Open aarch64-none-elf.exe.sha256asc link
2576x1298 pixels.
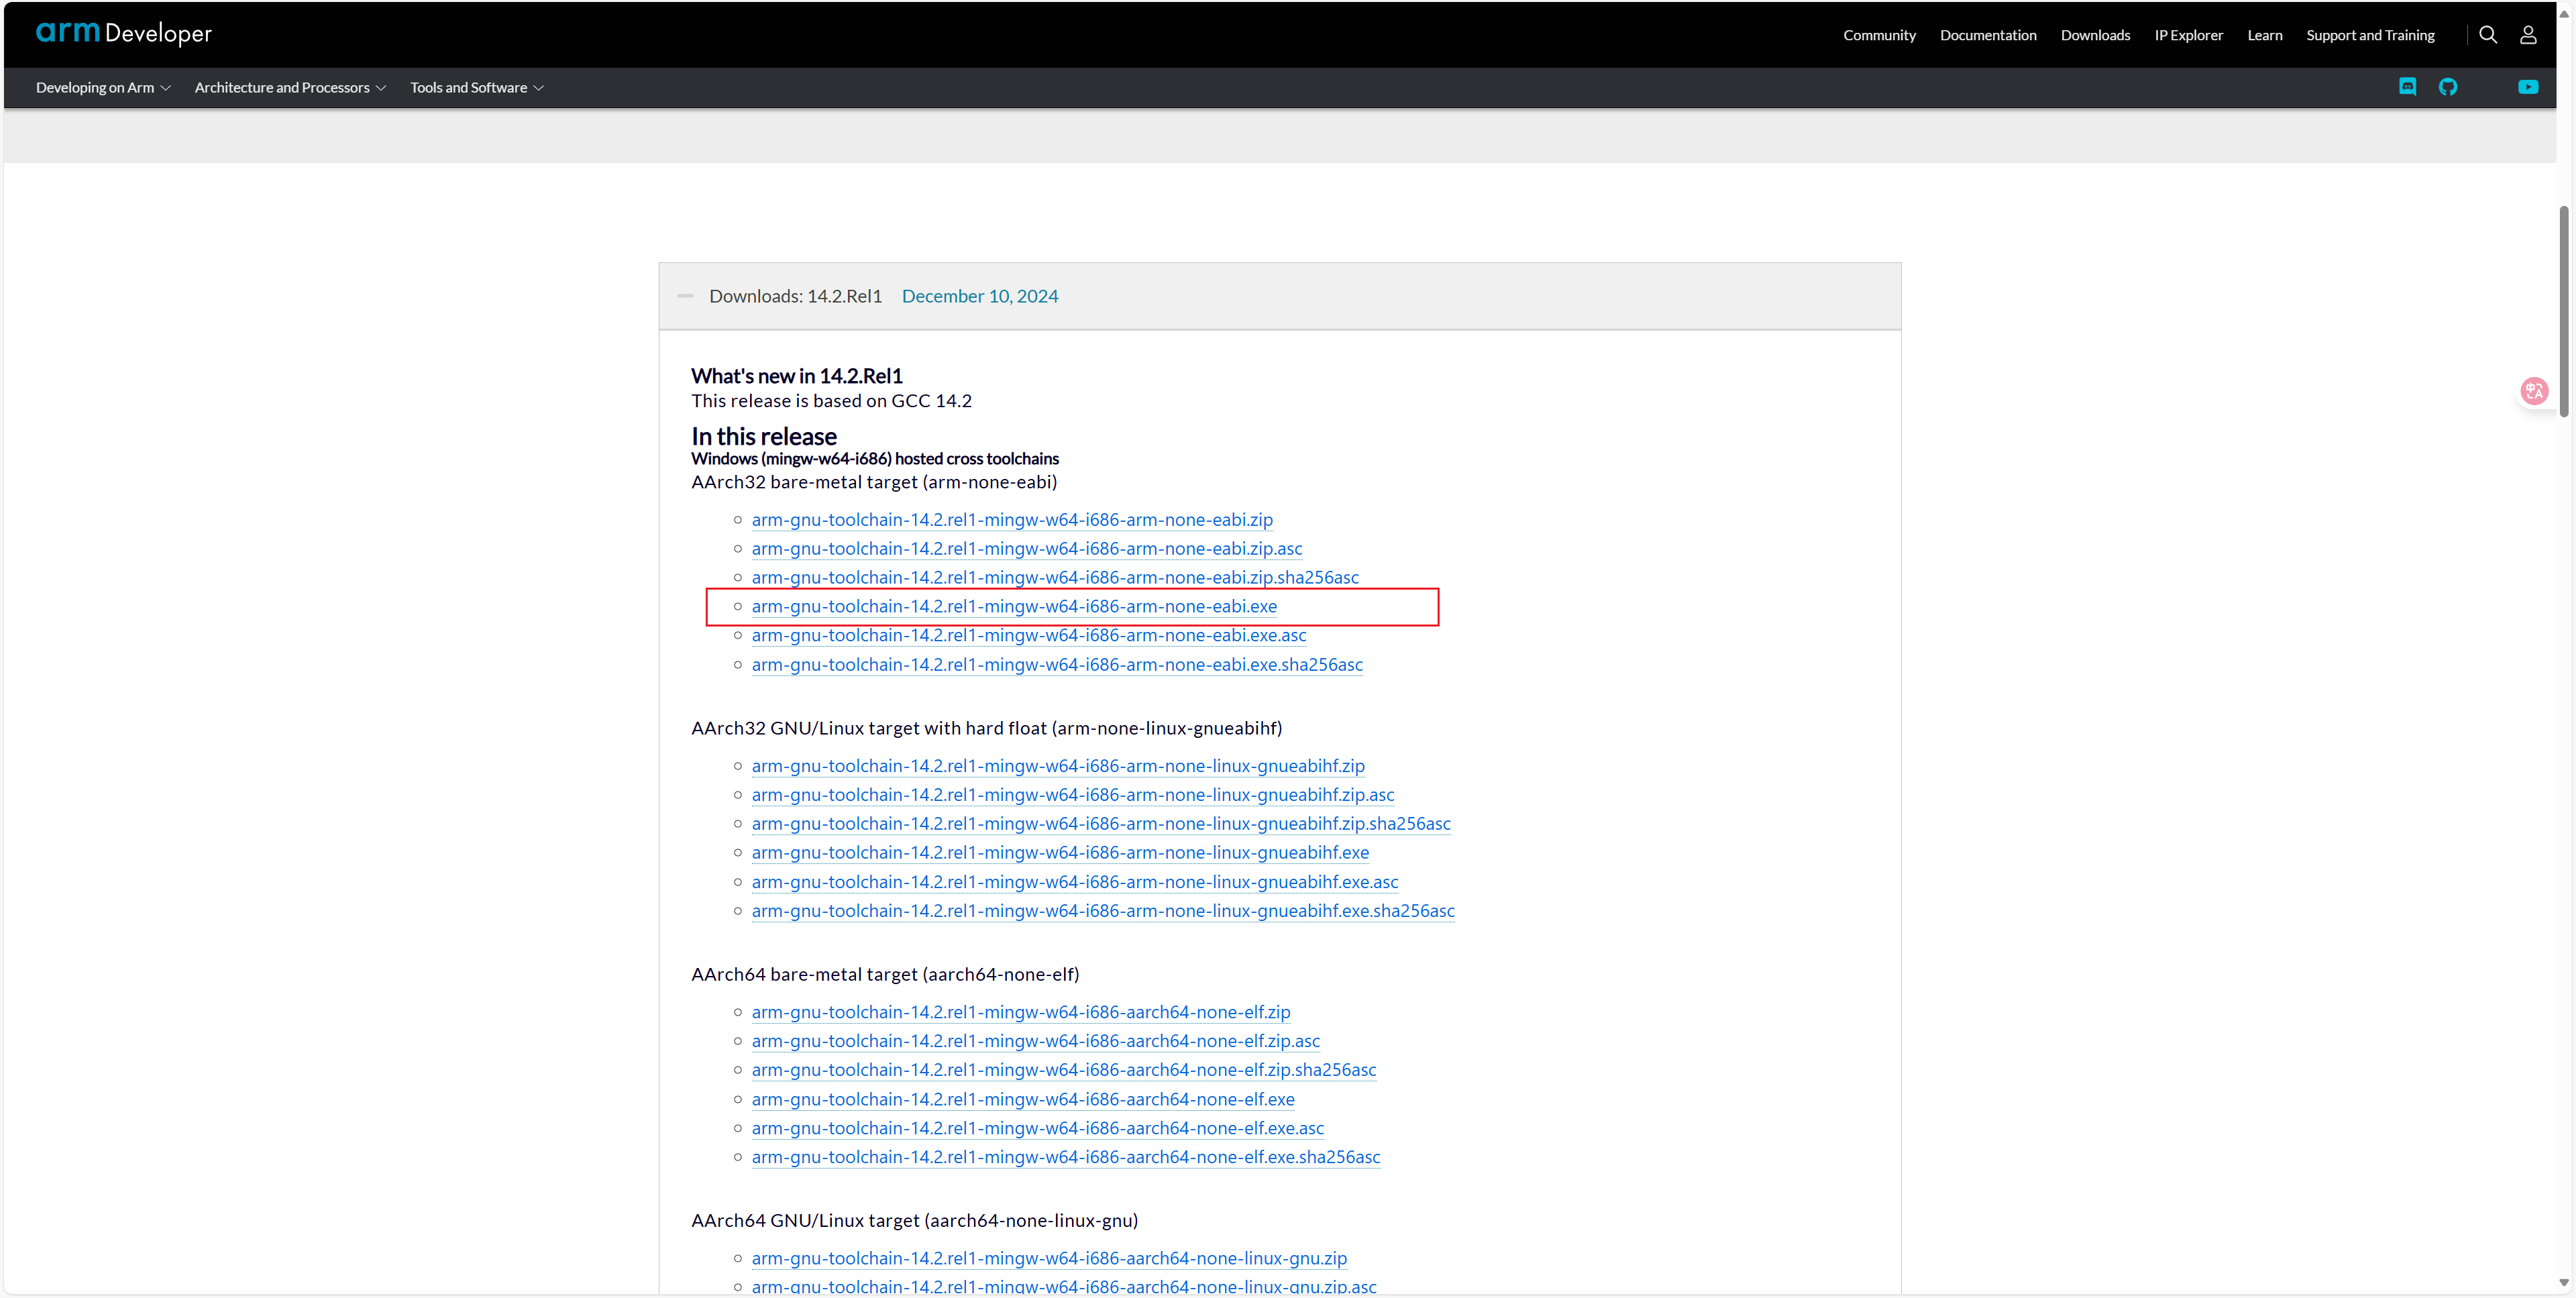click(1066, 1157)
